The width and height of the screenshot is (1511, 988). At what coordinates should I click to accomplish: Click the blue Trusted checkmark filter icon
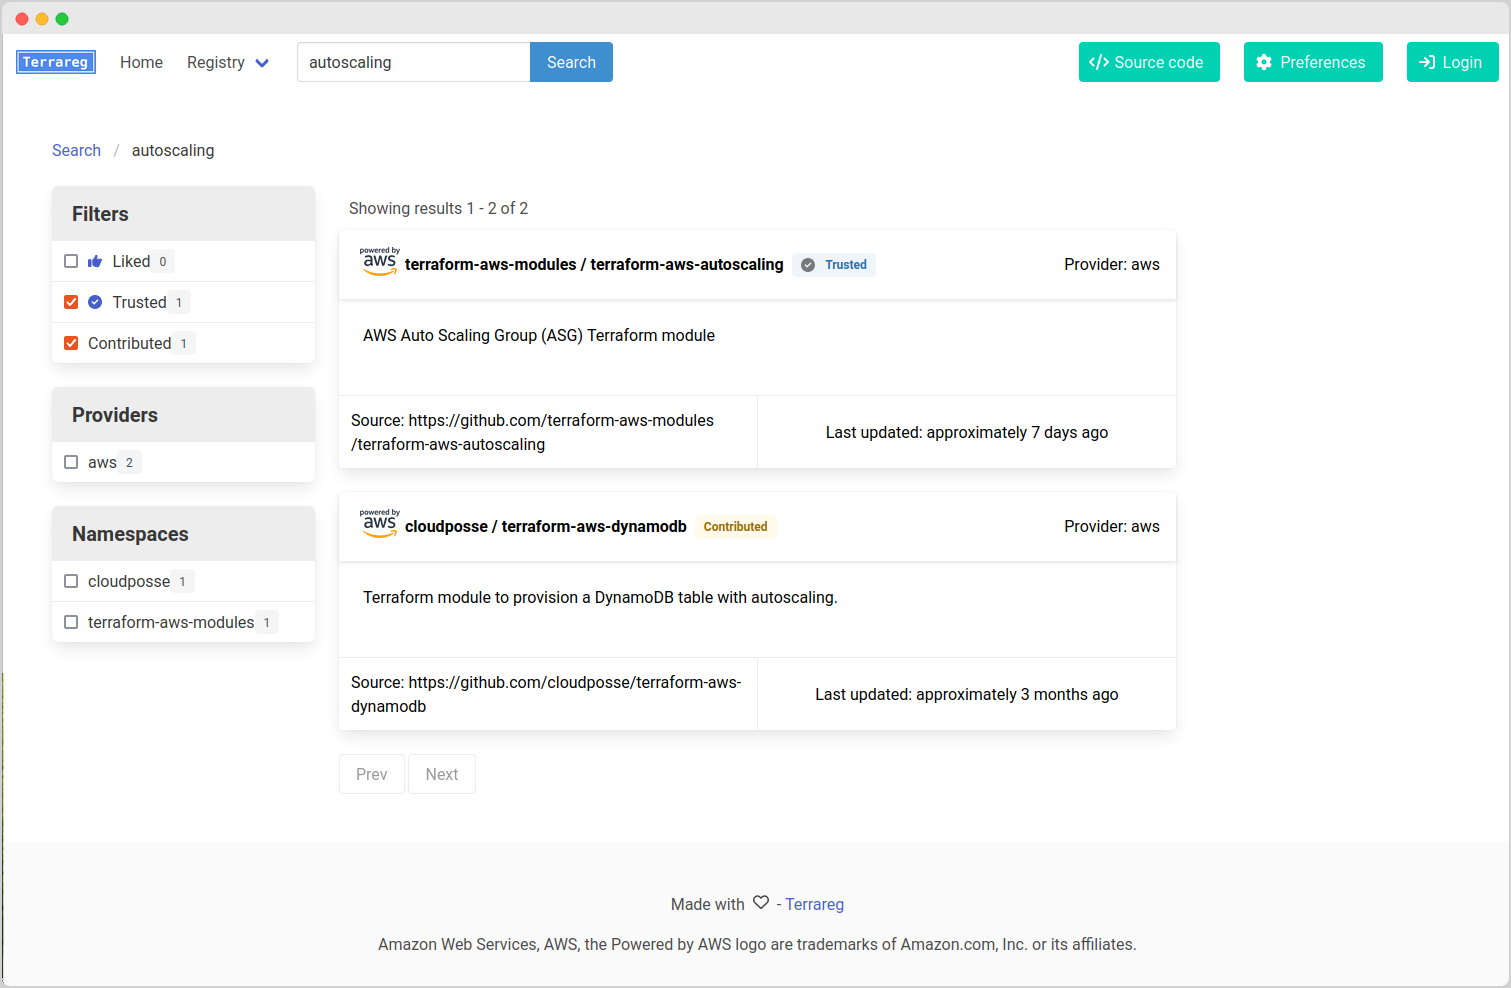click(95, 302)
